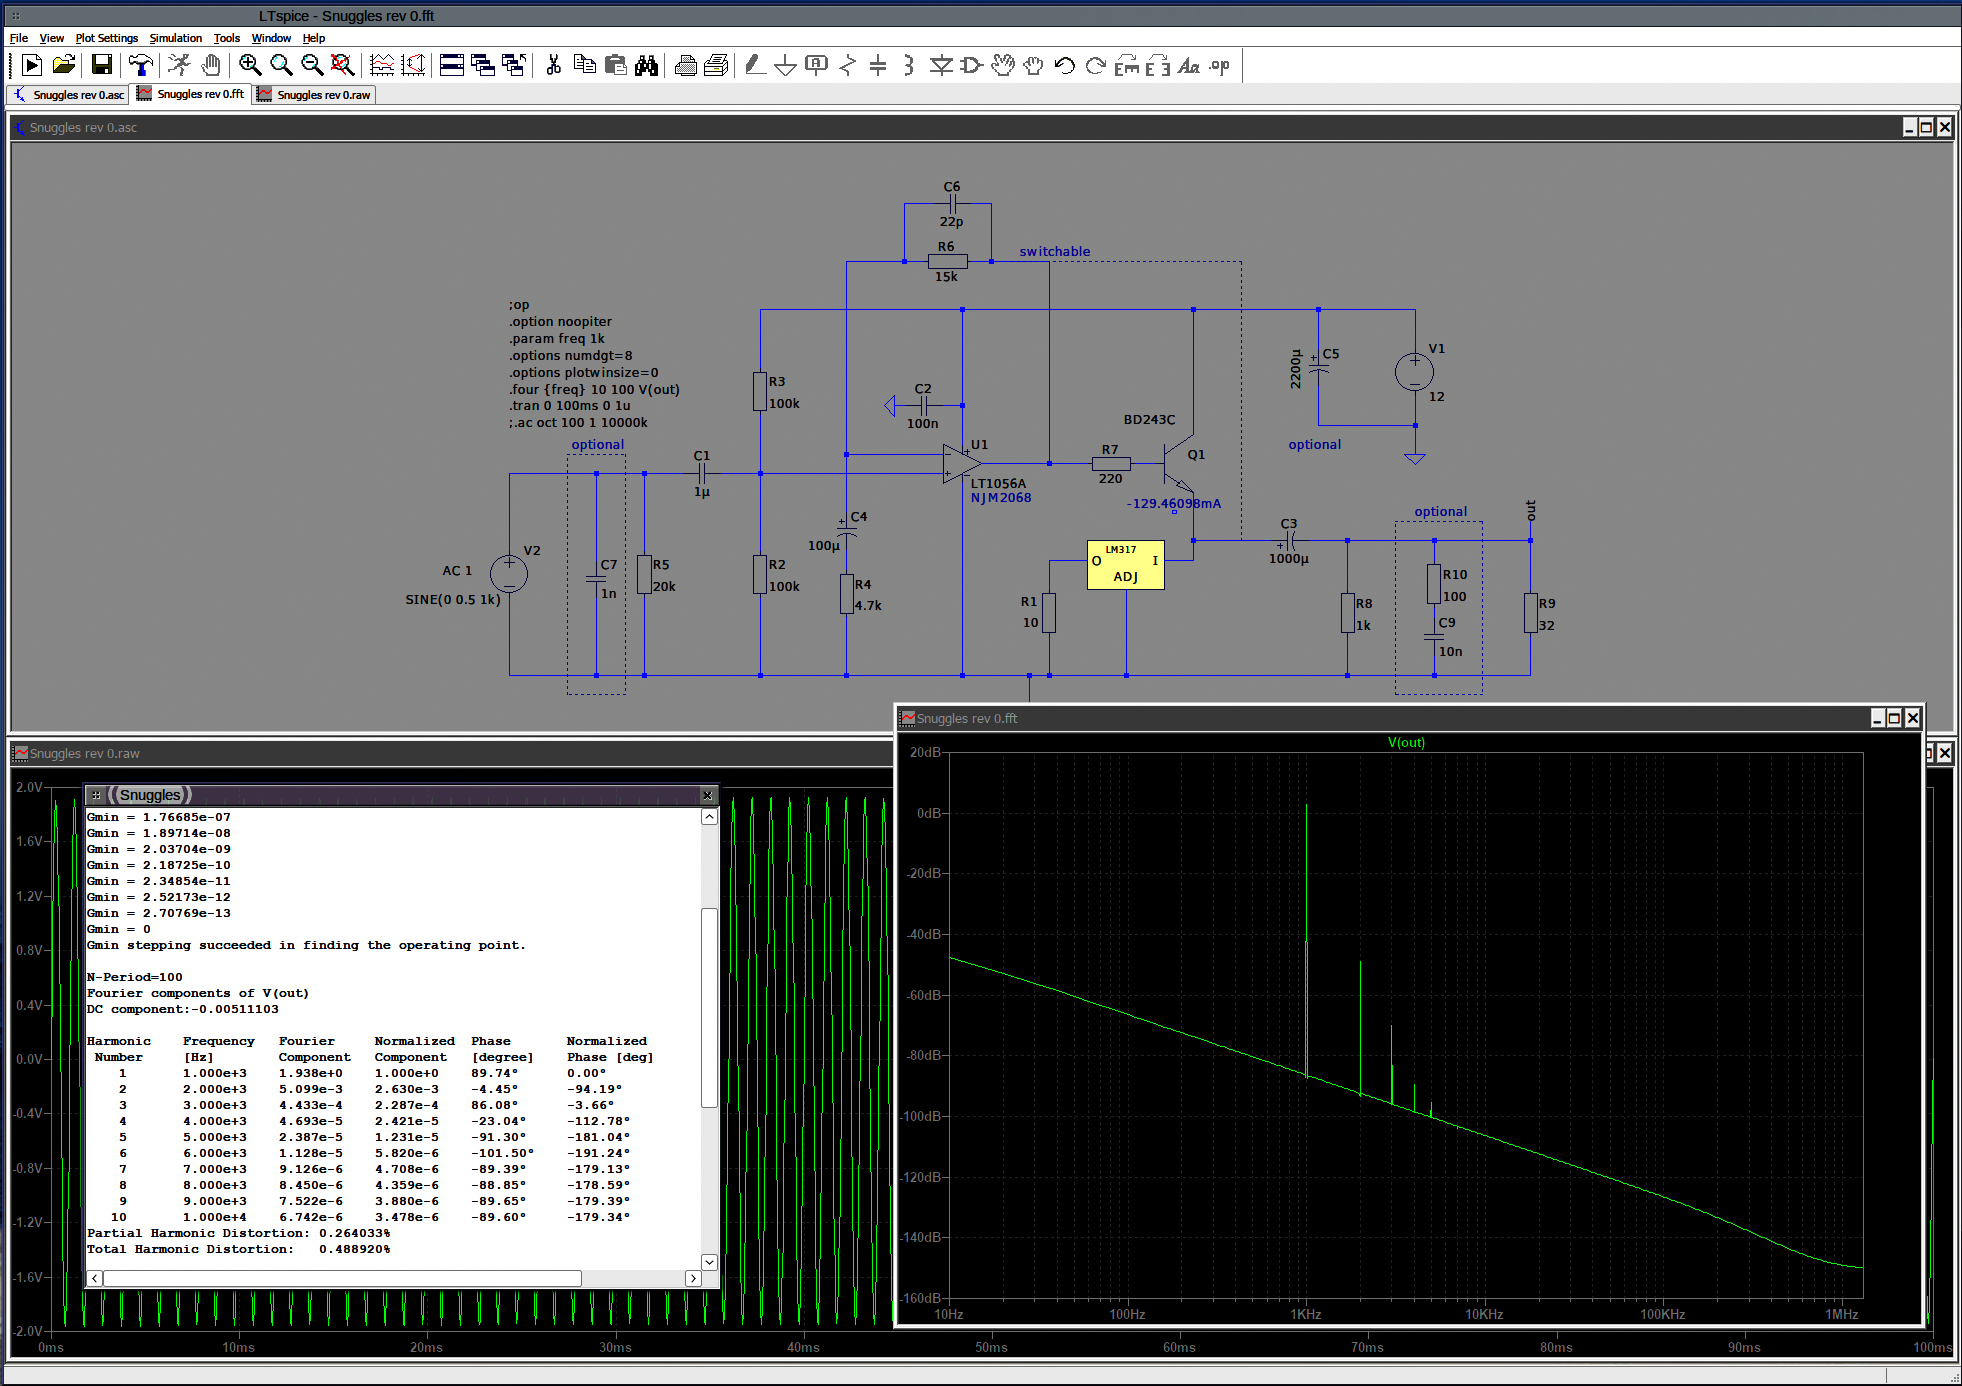The image size is (1962, 1386).
Task: Maximize the Snuggles rev 0.fft window
Action: click(x=1894, y=718)
